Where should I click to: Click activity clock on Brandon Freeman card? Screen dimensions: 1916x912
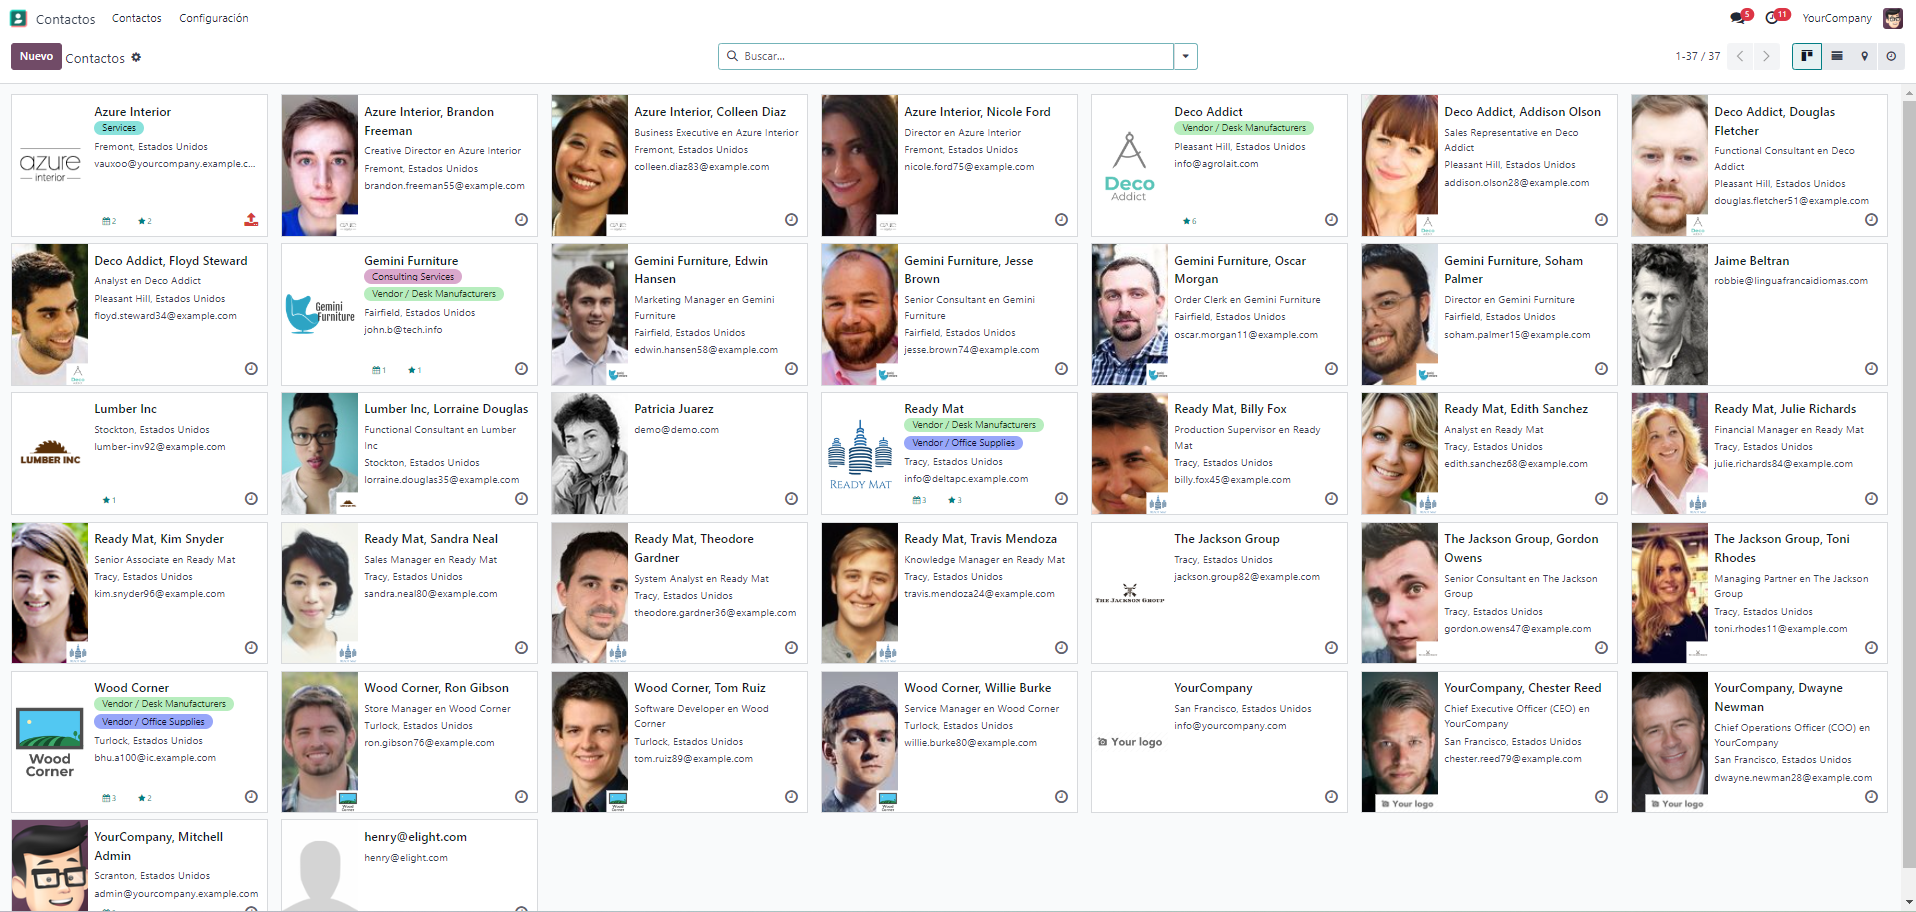click(521, 220)
